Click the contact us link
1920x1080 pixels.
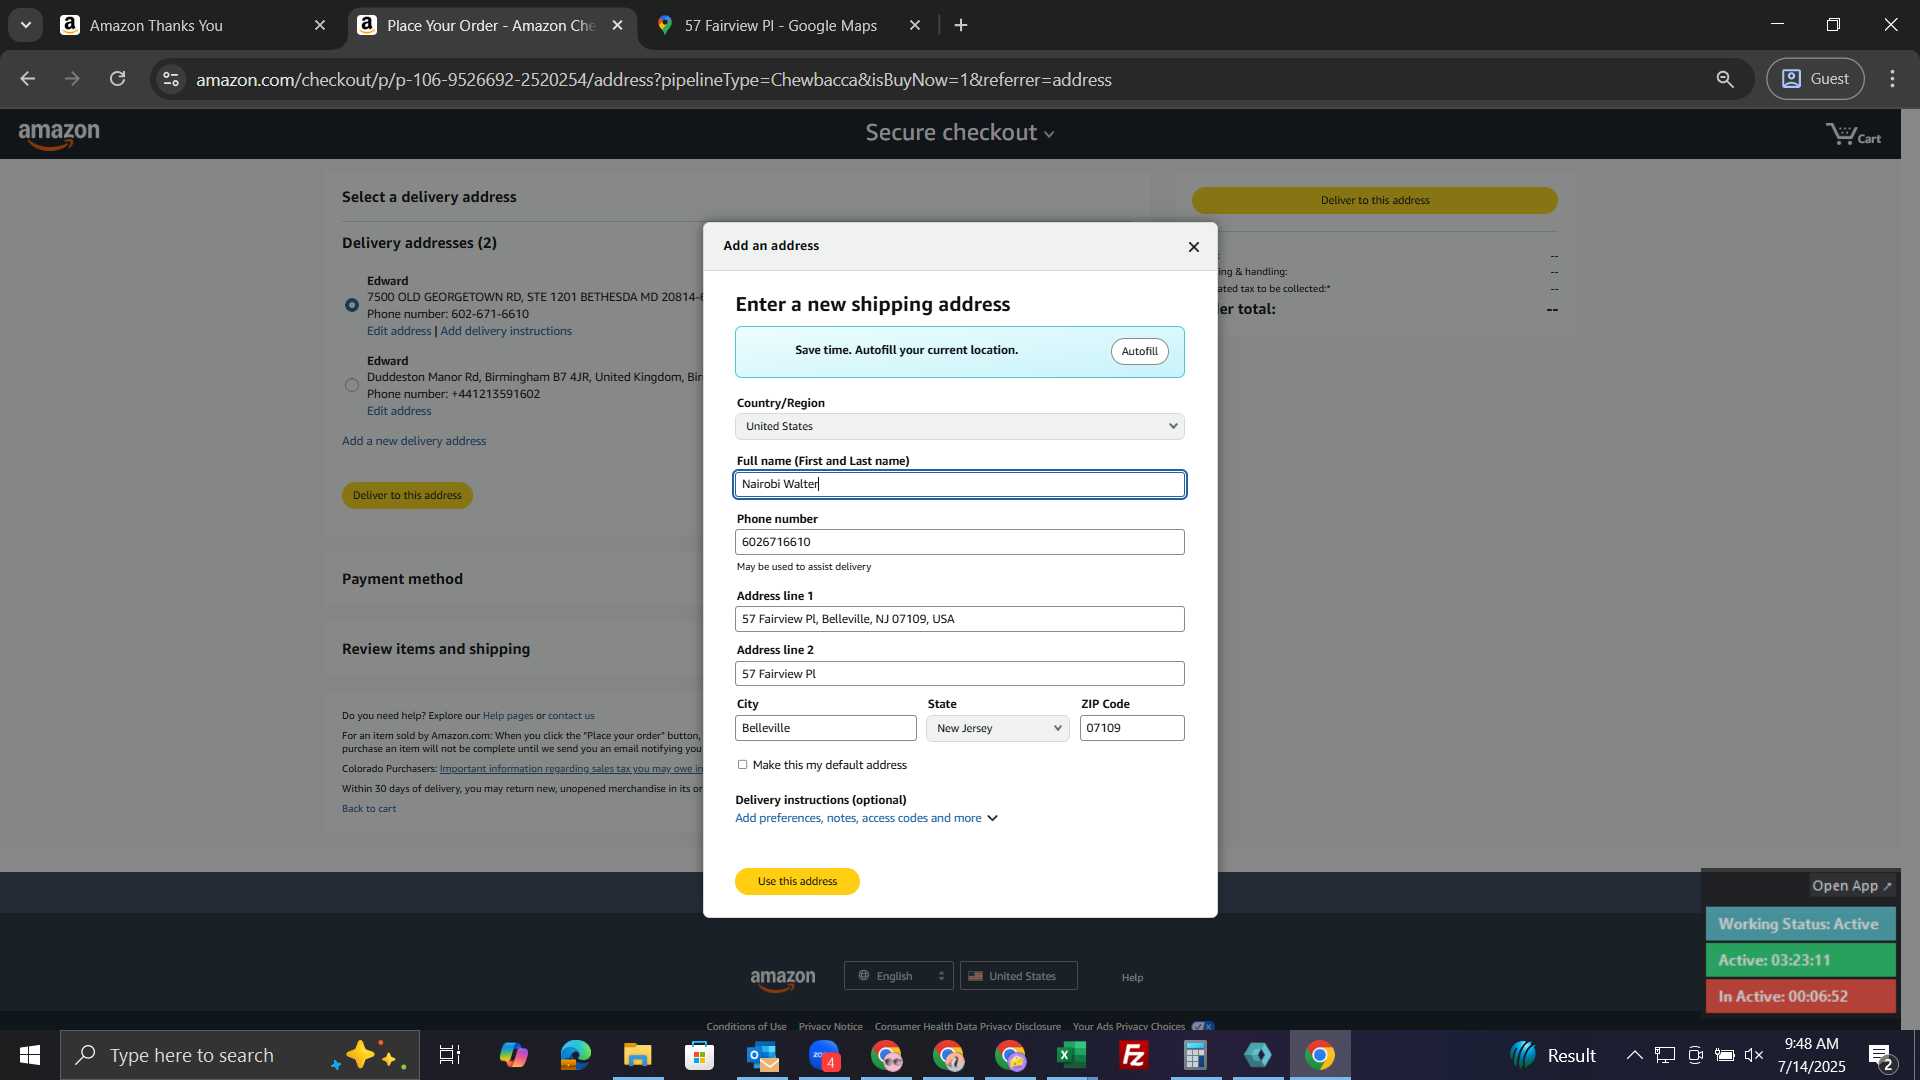pyautogui.click(x=571, y=716)
